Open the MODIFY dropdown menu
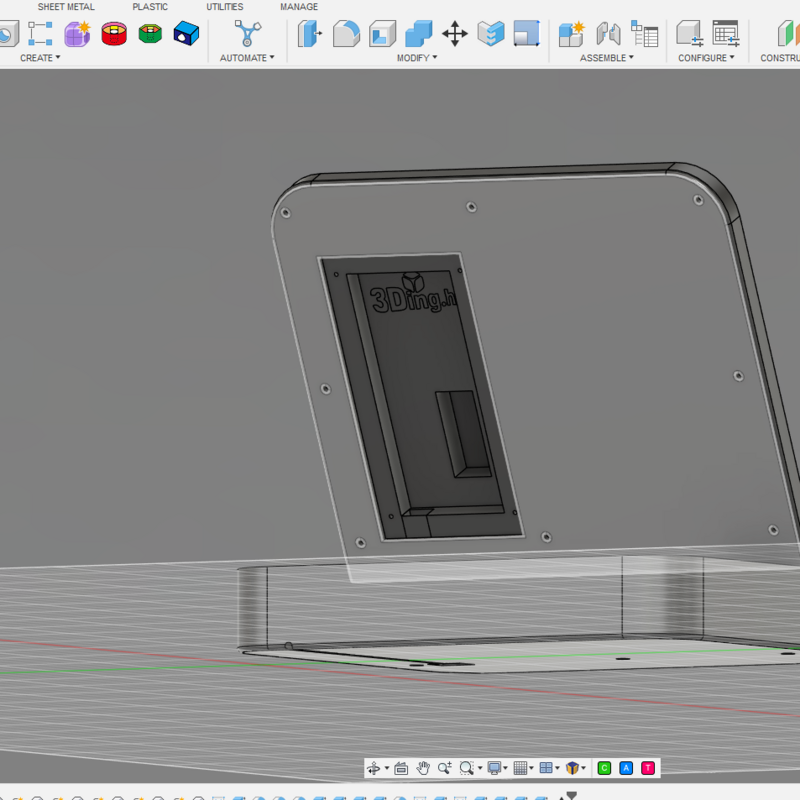 (x=416, y=58)
